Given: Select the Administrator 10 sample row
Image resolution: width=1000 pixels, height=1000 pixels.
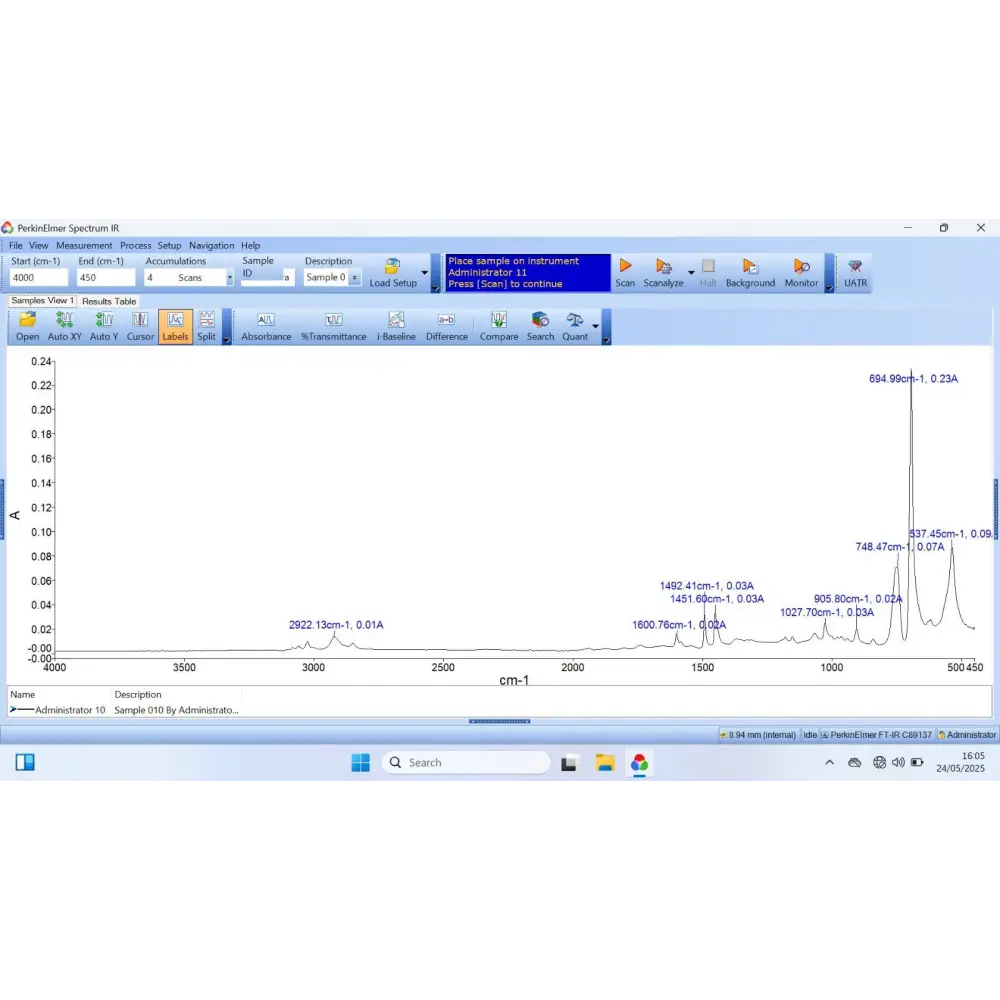Looking at the screenshot, I should point(124,710).
